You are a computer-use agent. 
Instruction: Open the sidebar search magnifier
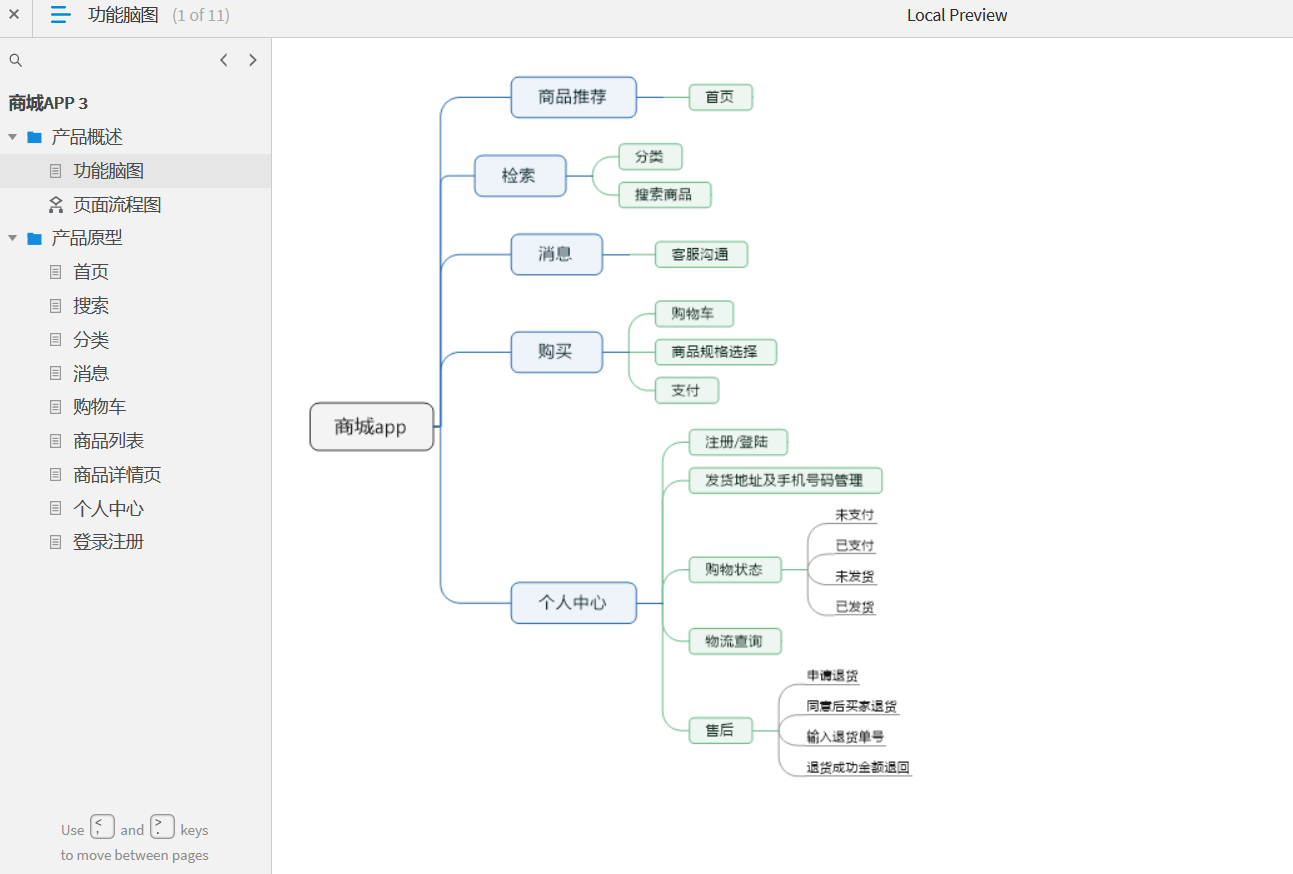(16, 60)
